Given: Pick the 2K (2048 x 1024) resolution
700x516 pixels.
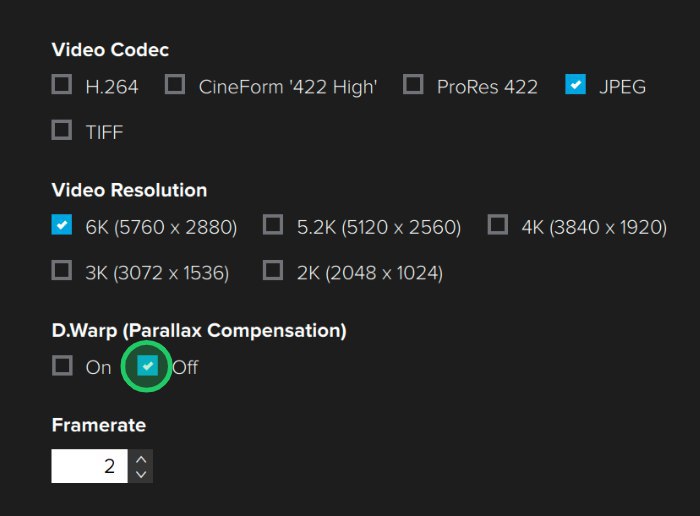Looking at the screenshot, I should point(273,270).
